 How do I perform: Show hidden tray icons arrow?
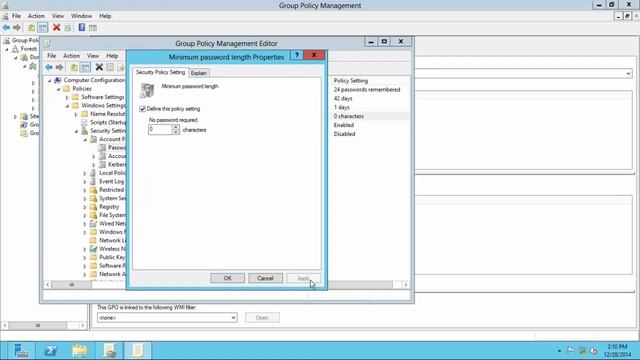(559, 351)
